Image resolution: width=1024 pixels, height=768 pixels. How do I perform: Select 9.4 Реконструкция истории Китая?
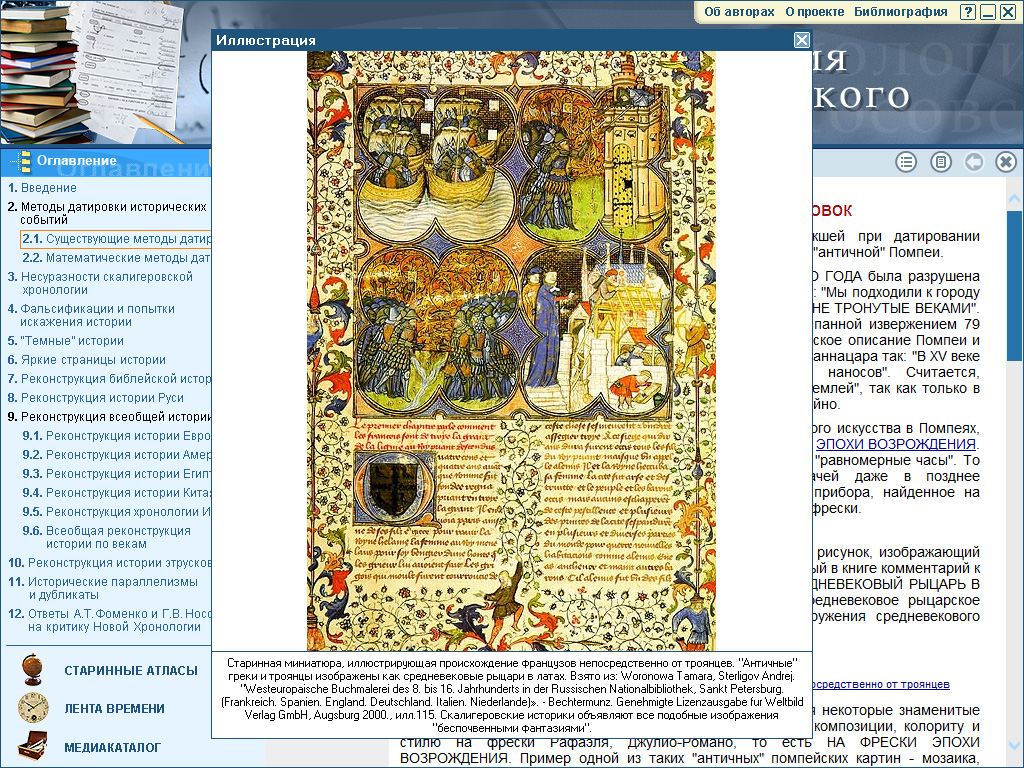(x=116, y=492)
